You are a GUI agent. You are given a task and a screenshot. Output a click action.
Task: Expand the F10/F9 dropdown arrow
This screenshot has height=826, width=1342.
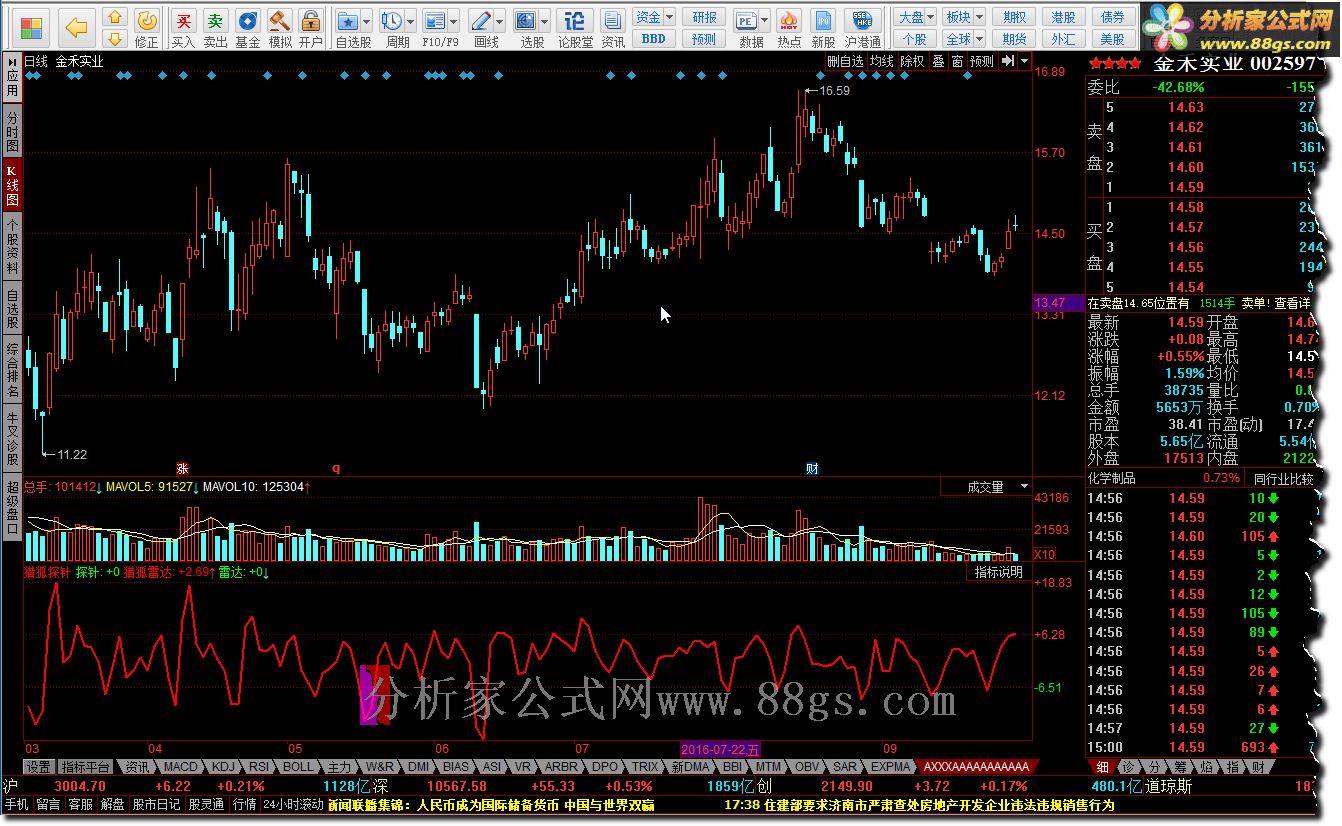(x=453, y=21)
